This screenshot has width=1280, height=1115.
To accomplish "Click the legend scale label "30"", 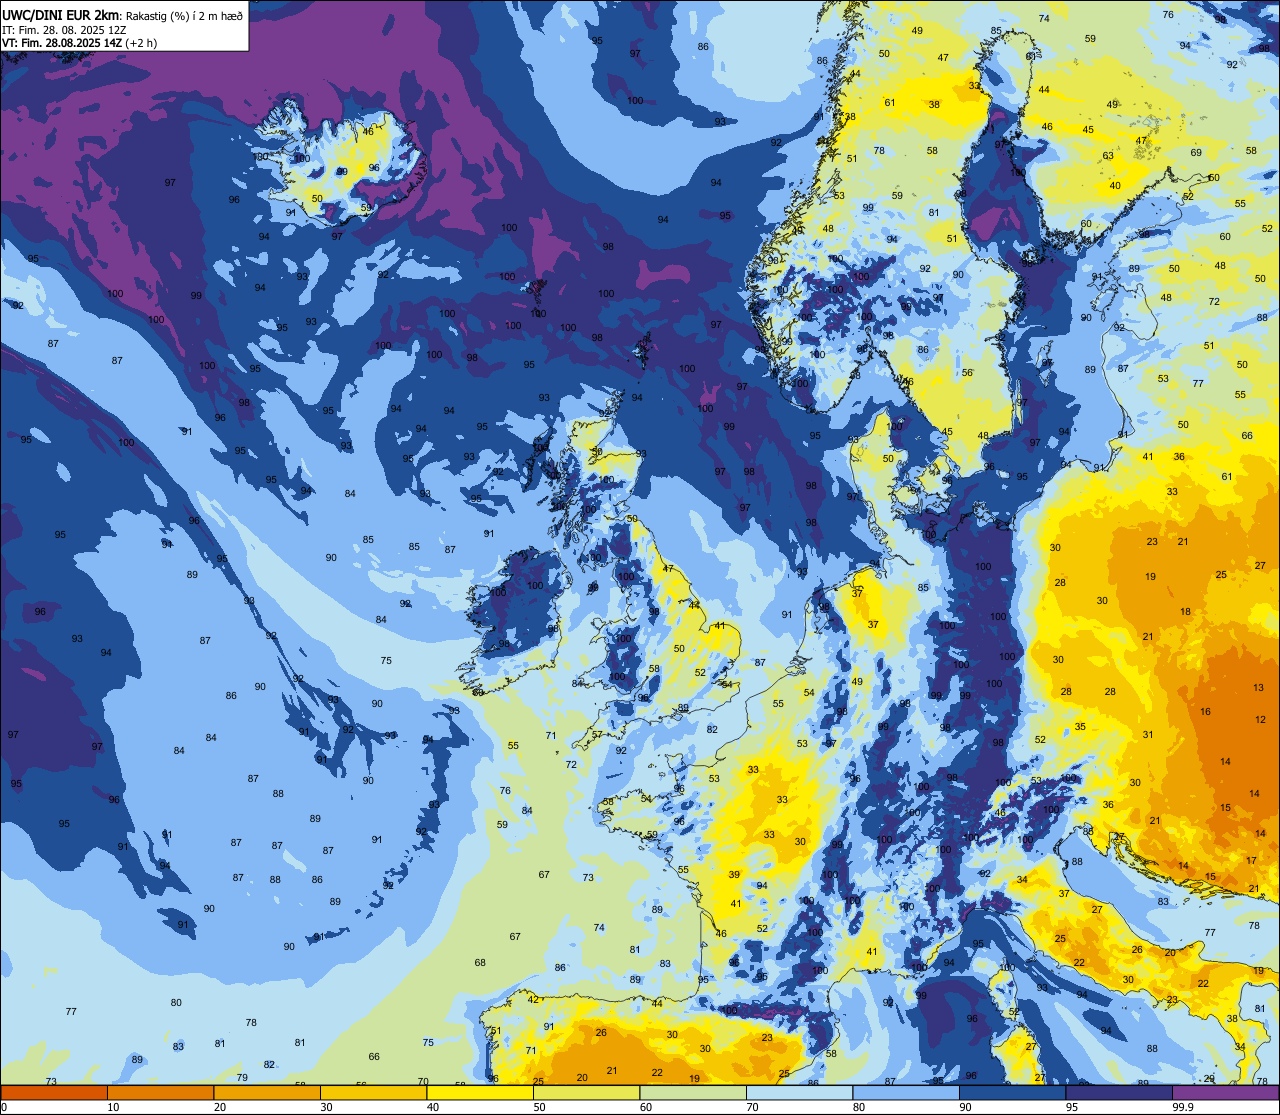I will pos(326,1107).
